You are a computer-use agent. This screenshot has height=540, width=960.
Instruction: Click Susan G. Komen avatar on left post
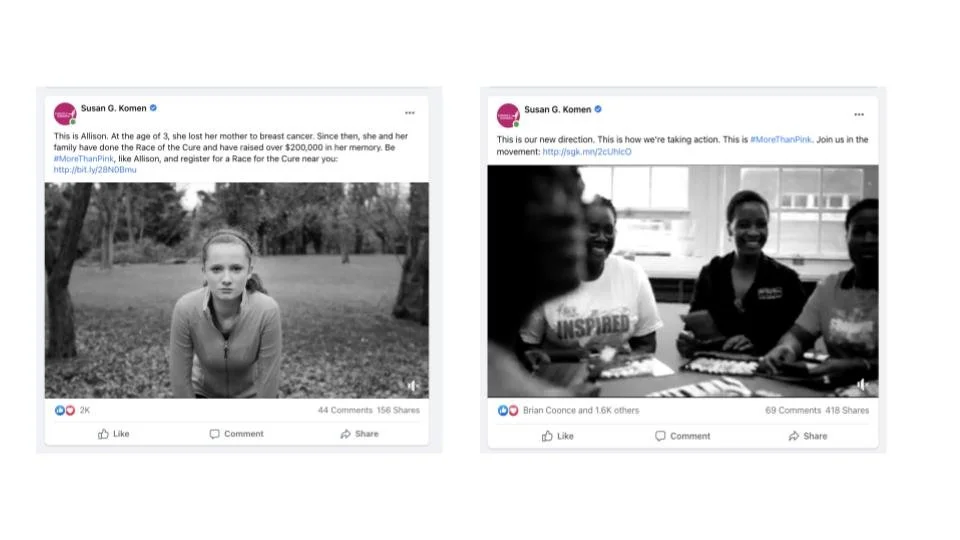click(x=65, y=114)
